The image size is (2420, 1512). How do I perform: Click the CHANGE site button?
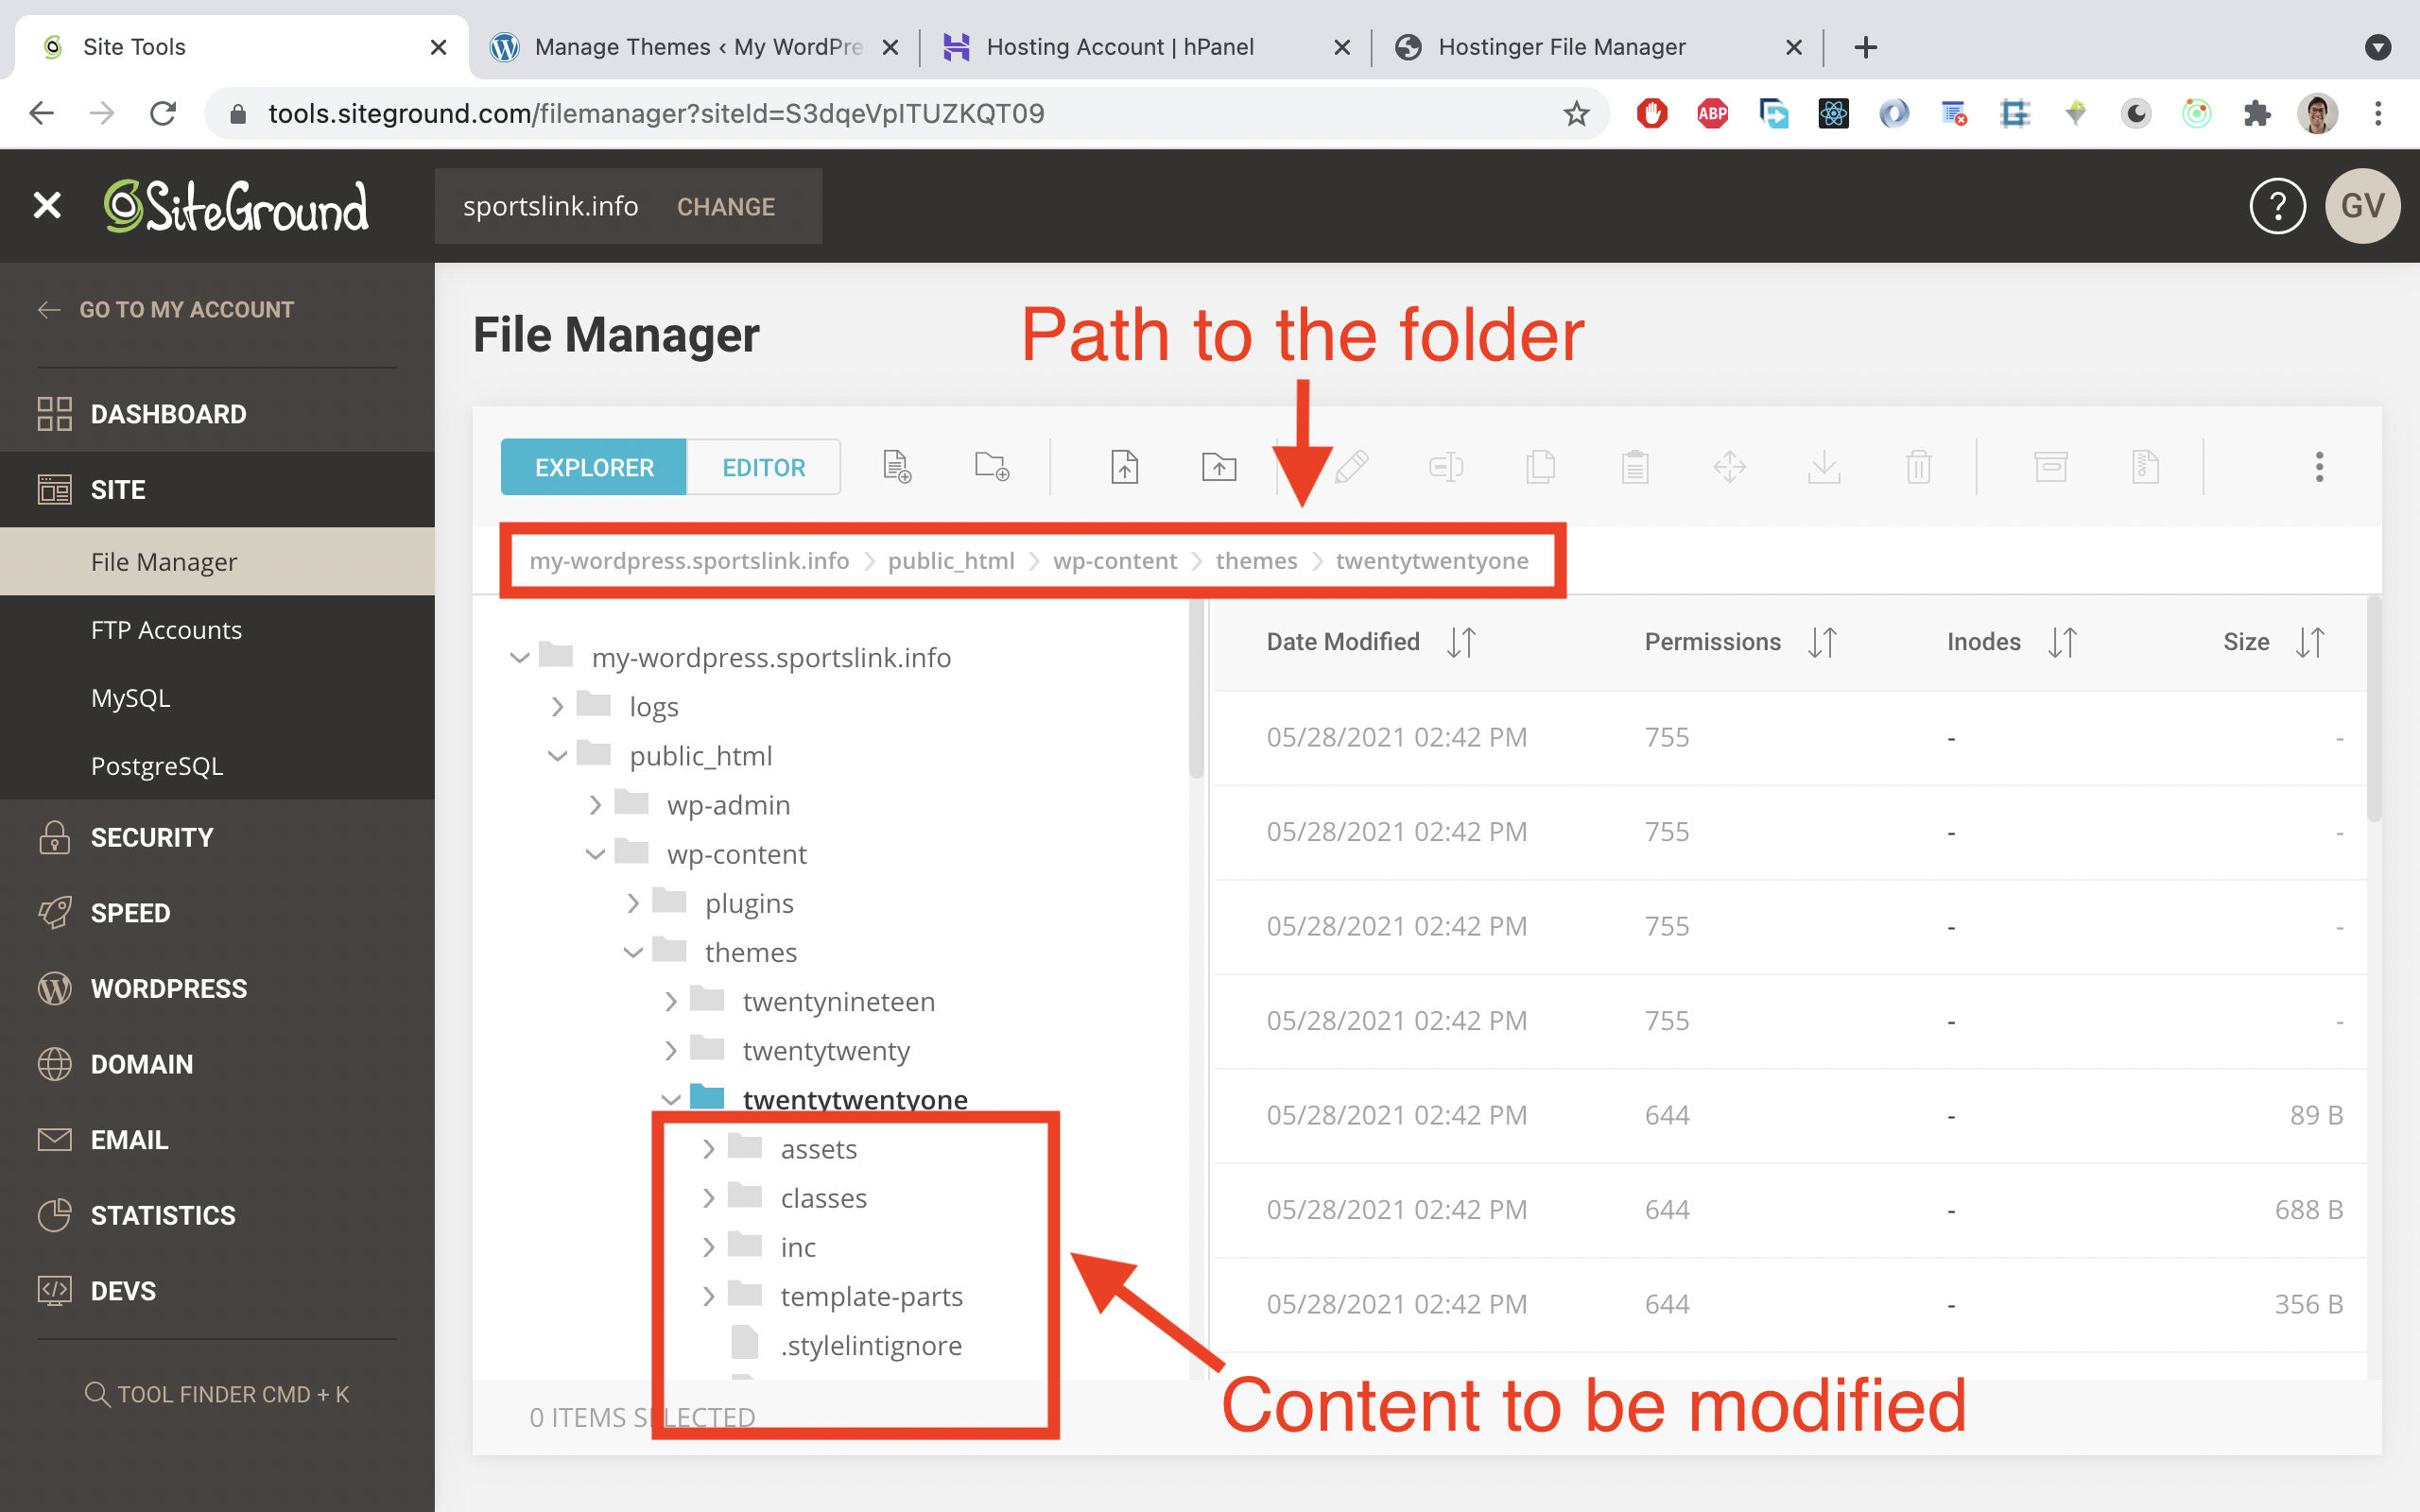point(726,206)
